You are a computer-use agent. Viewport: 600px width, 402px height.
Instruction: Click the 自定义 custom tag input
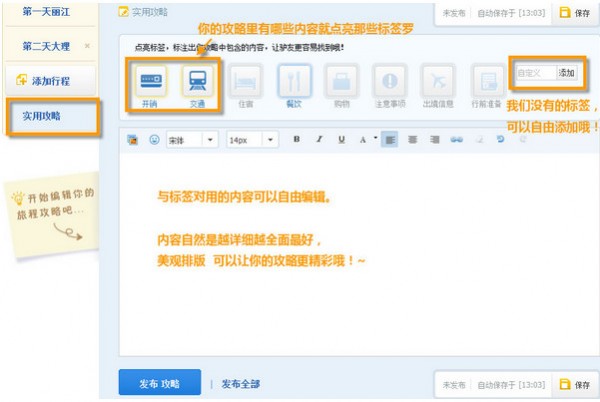(536, 73)
